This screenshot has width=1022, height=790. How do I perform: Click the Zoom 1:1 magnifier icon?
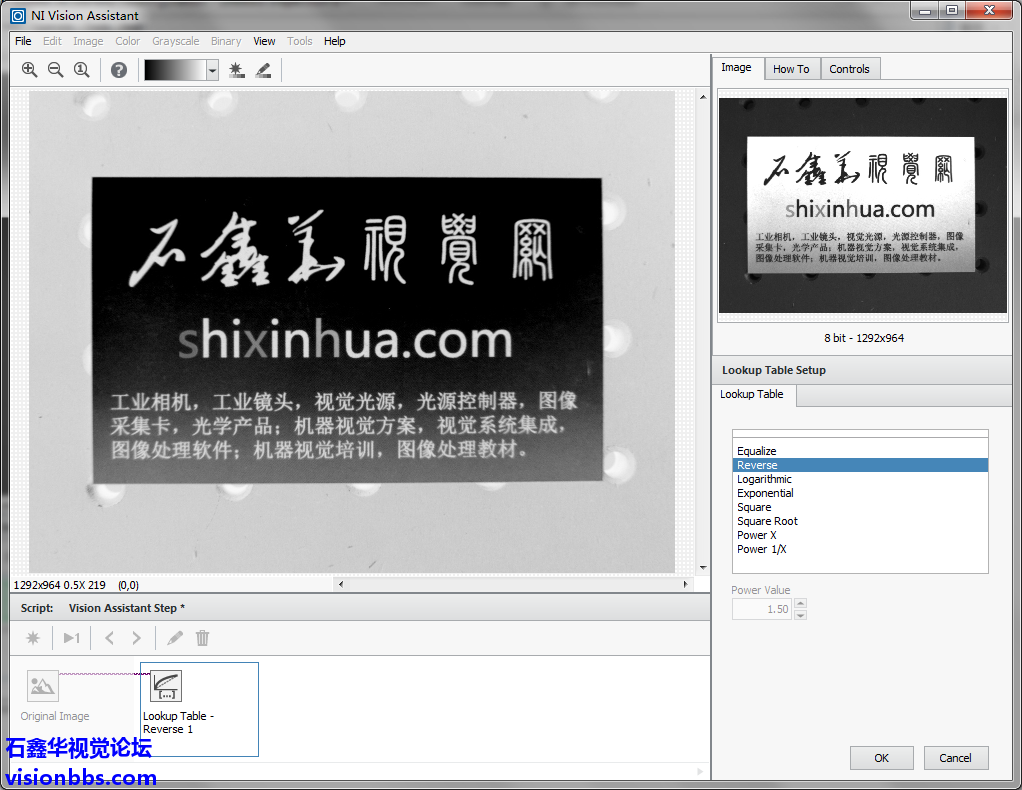pyautogui.click(x=81, y=70)
